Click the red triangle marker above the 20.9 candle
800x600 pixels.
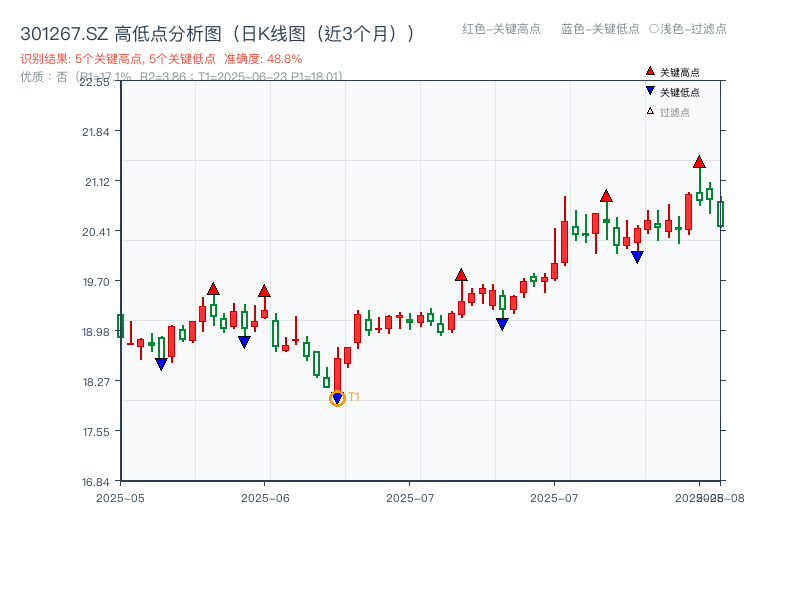point(606,196)
